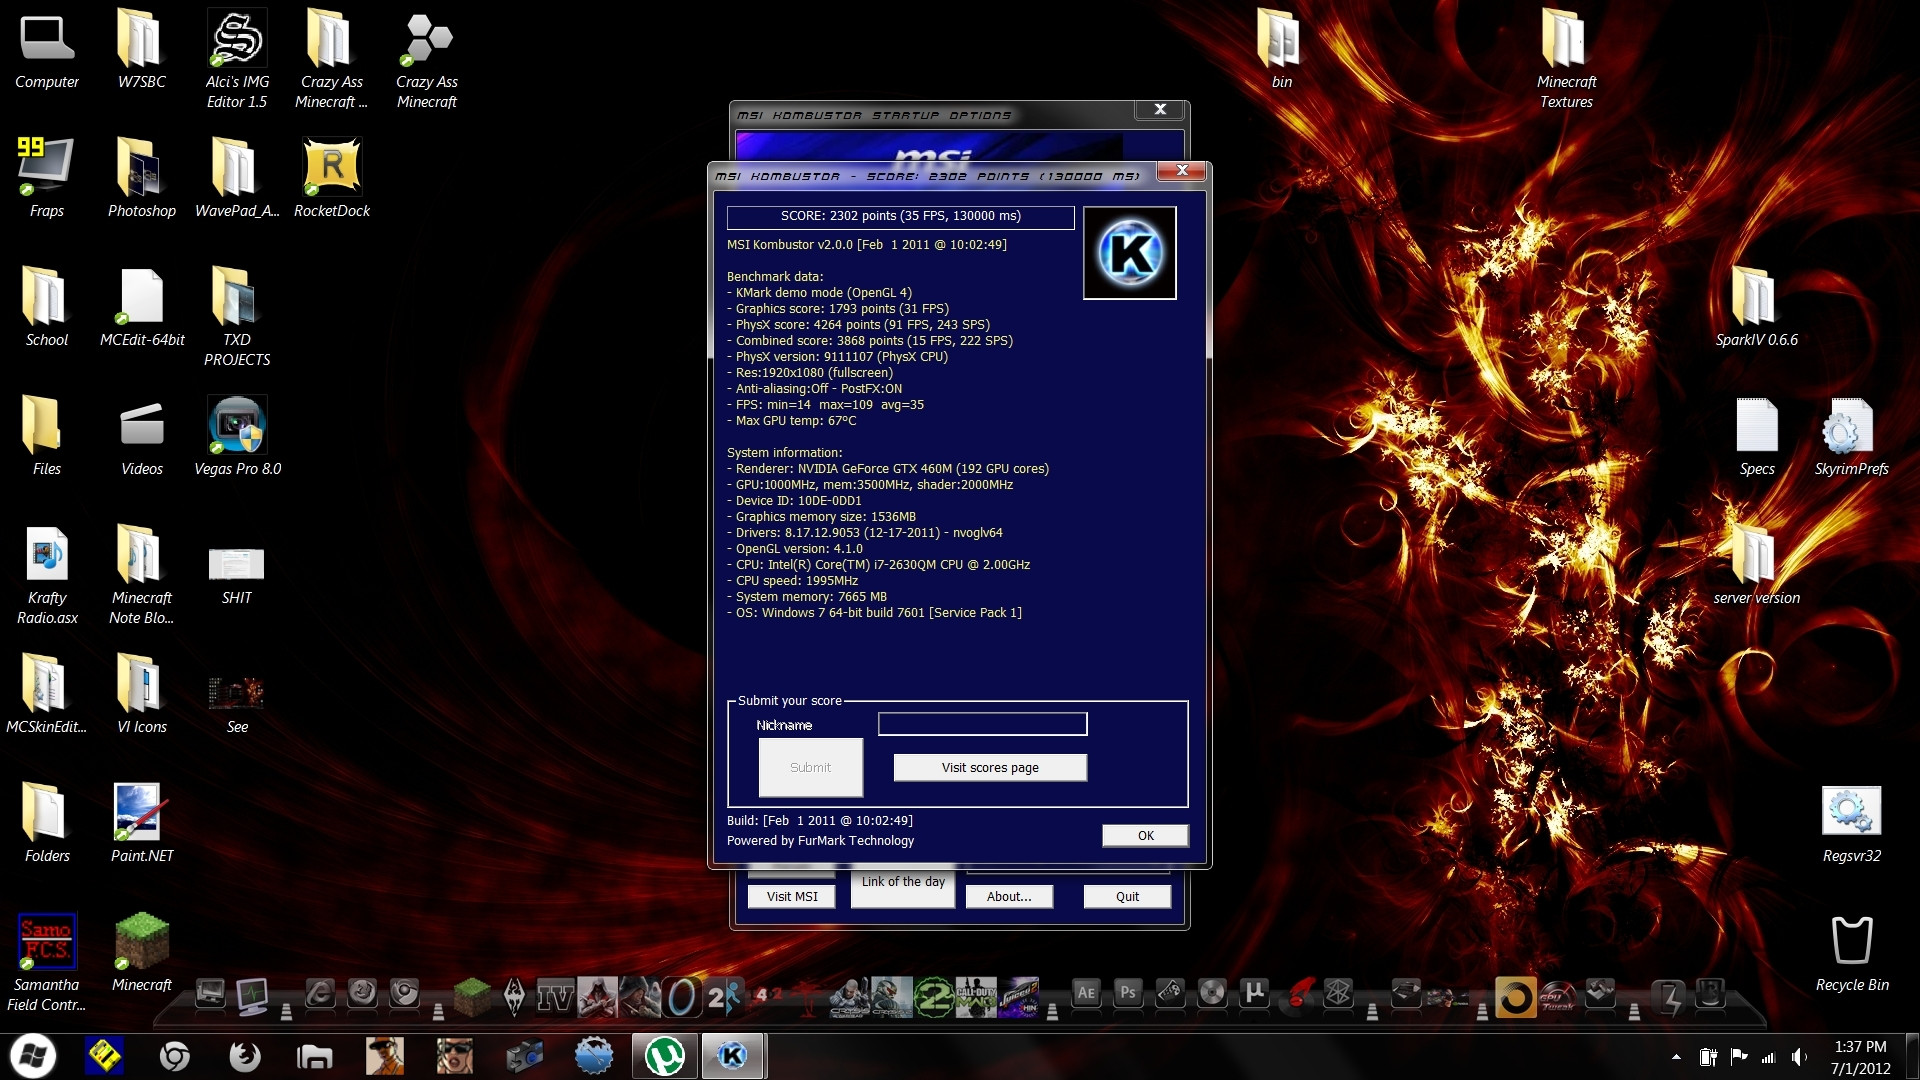The height and width of the screenshot is (1080, 1920).
Task: Launch Call of Duty MW3 from dock
Action: [976, 997]
